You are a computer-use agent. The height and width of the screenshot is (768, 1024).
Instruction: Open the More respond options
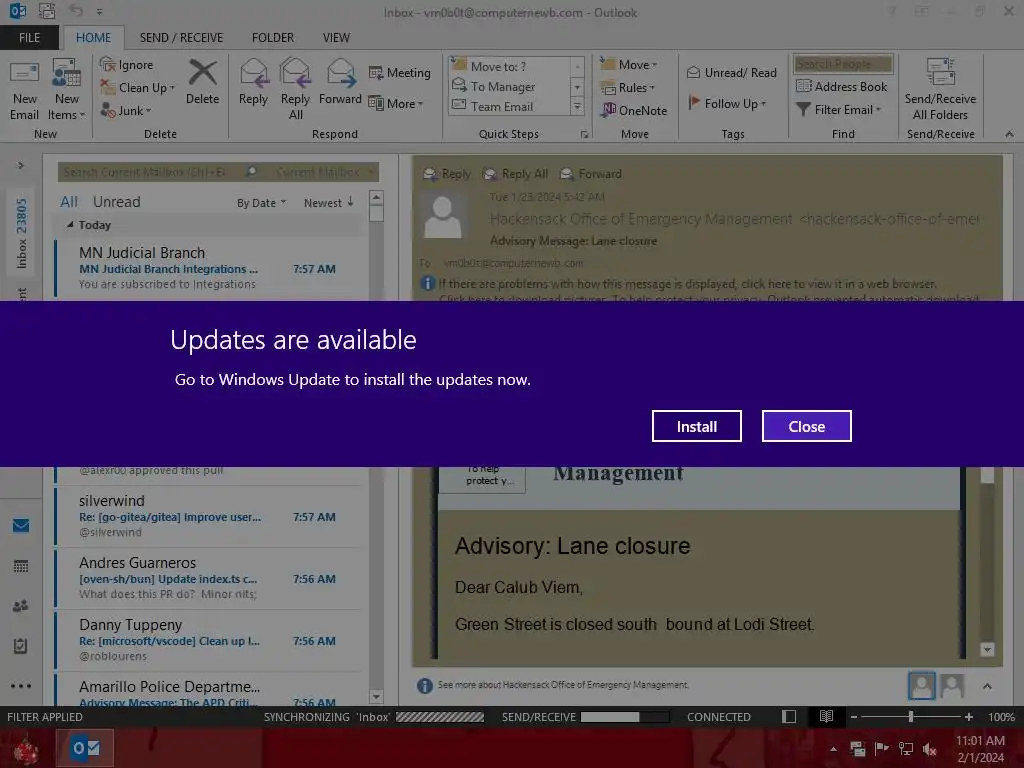396,103
